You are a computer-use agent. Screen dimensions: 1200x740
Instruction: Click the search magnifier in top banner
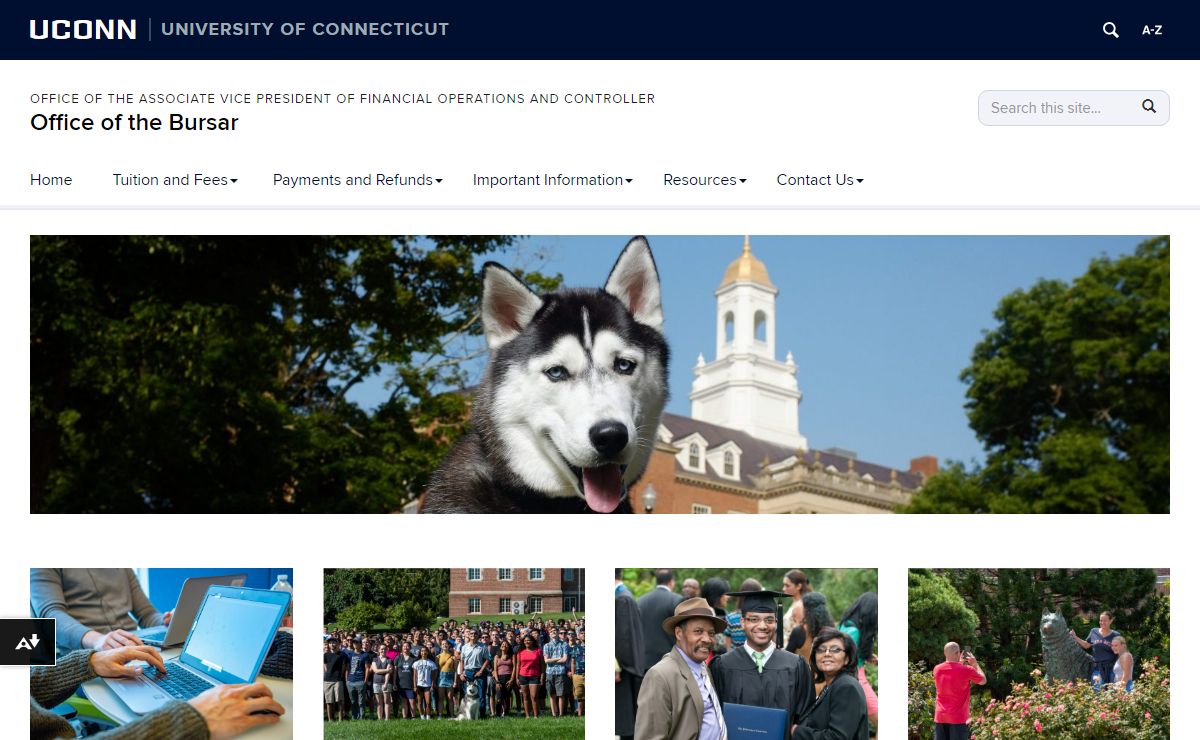point(1110,30)
